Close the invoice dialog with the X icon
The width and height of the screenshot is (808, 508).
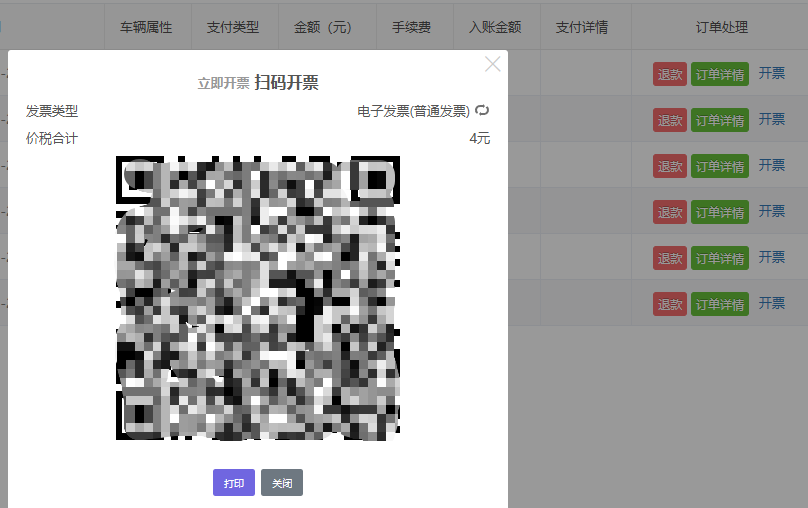[493, 64]
